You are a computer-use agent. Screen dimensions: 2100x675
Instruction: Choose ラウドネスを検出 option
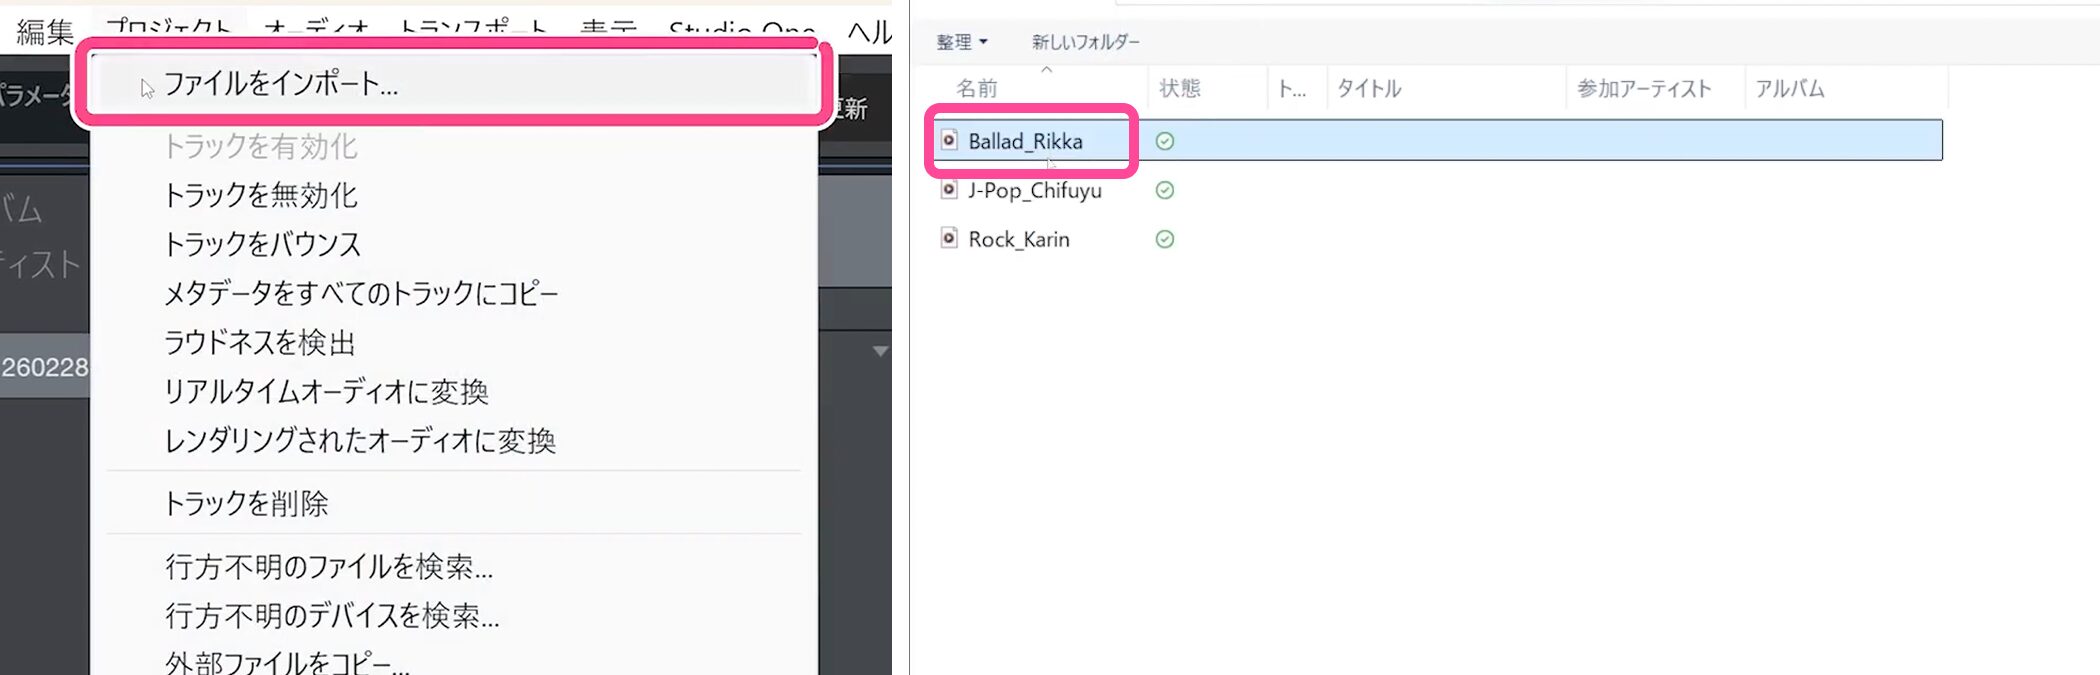coord(260,342)
